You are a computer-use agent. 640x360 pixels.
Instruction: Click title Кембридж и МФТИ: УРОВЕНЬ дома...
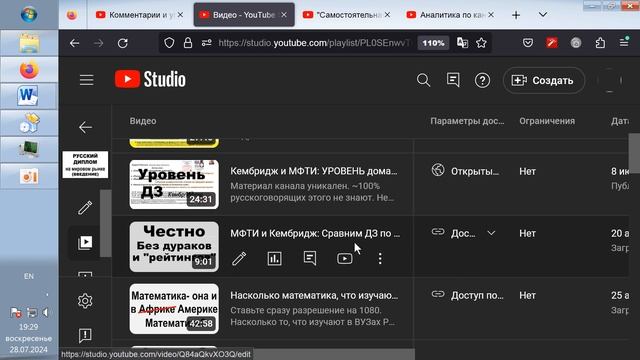pos(313,171)
